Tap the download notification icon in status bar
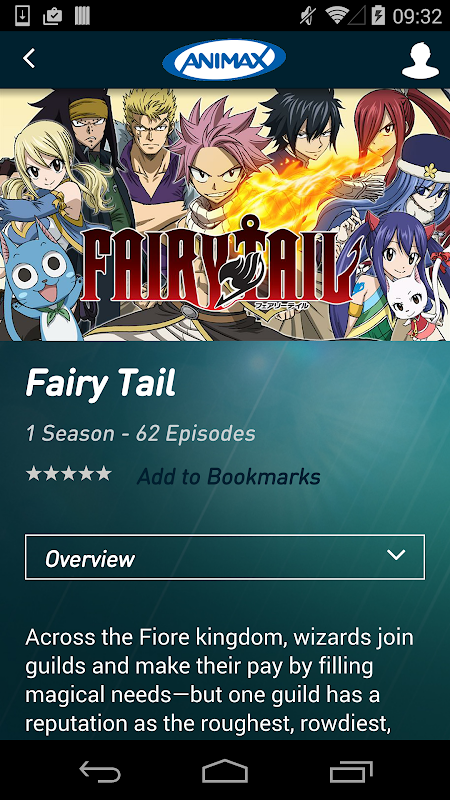Viewport: 450px width, 800px height. tap(22, 16)
